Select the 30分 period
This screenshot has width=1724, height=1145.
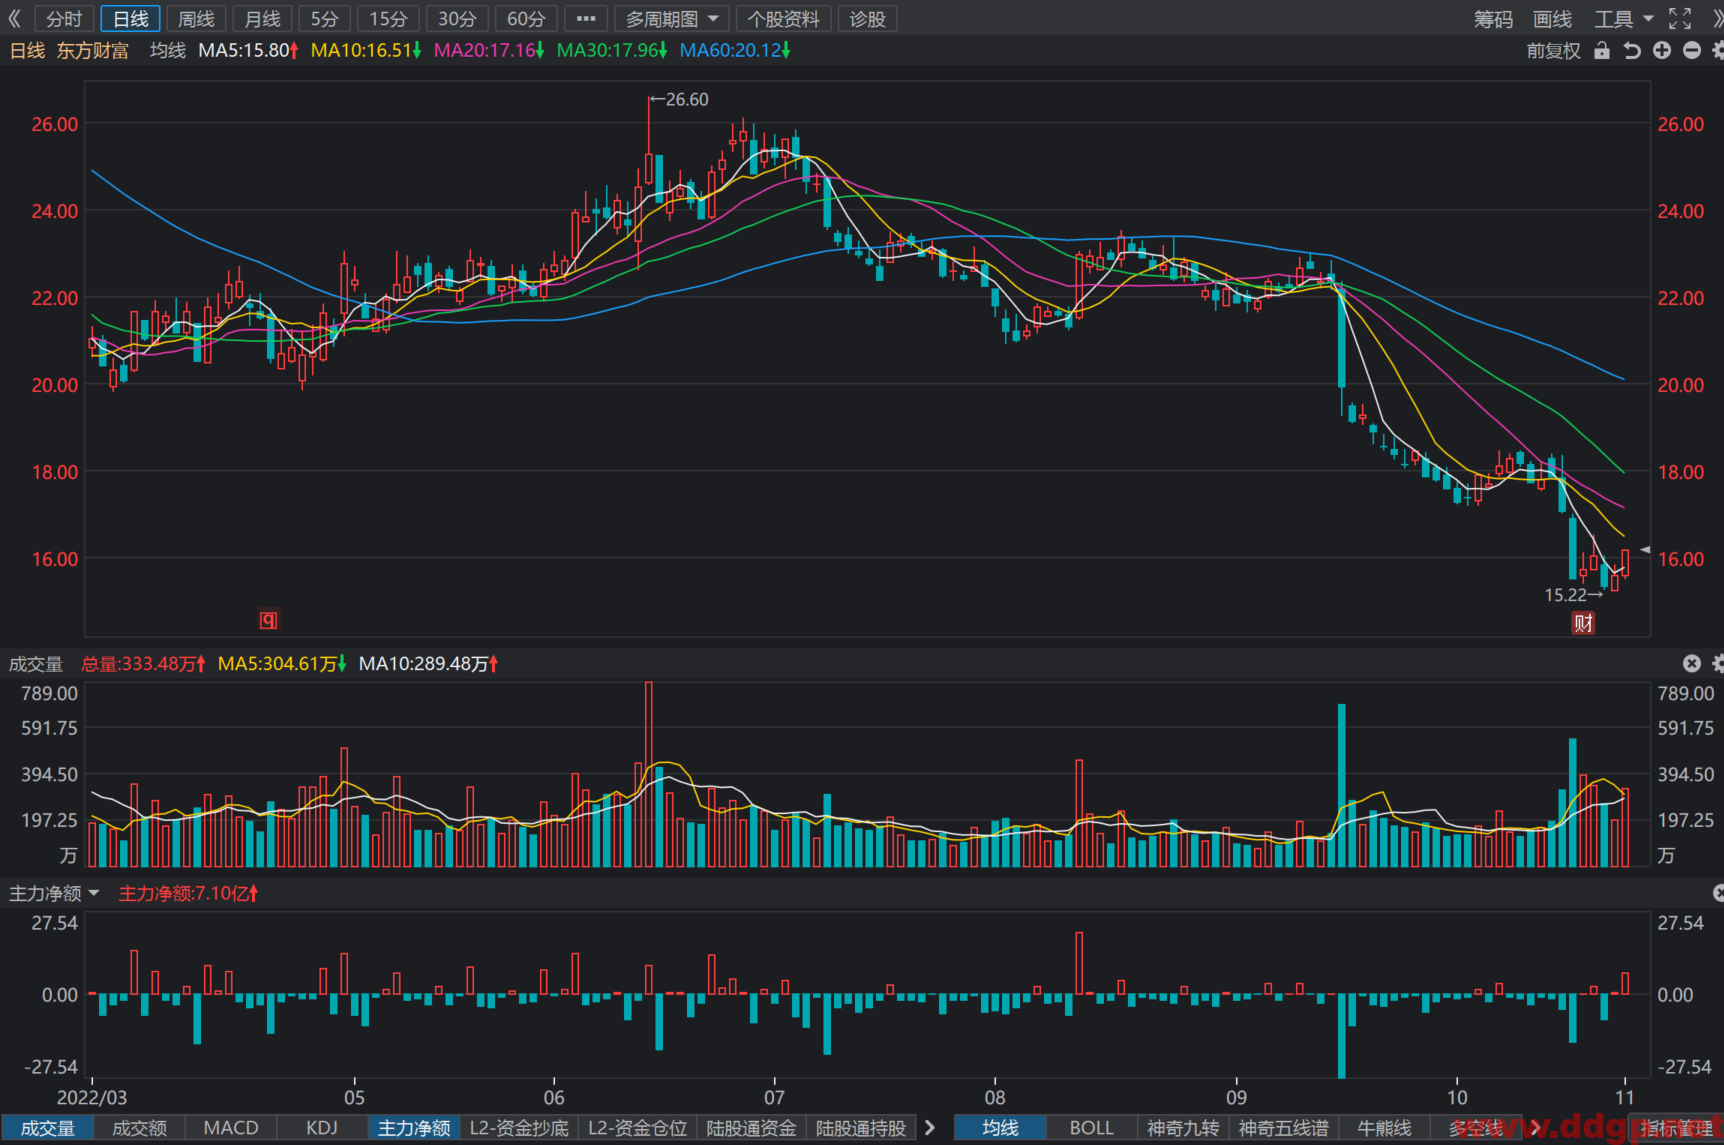(457, 19)
